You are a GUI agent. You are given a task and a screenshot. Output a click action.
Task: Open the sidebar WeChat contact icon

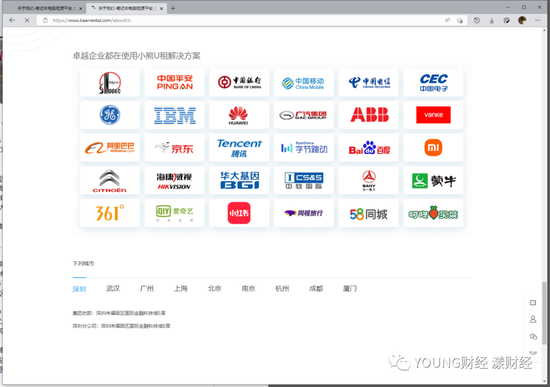[533, 336]
